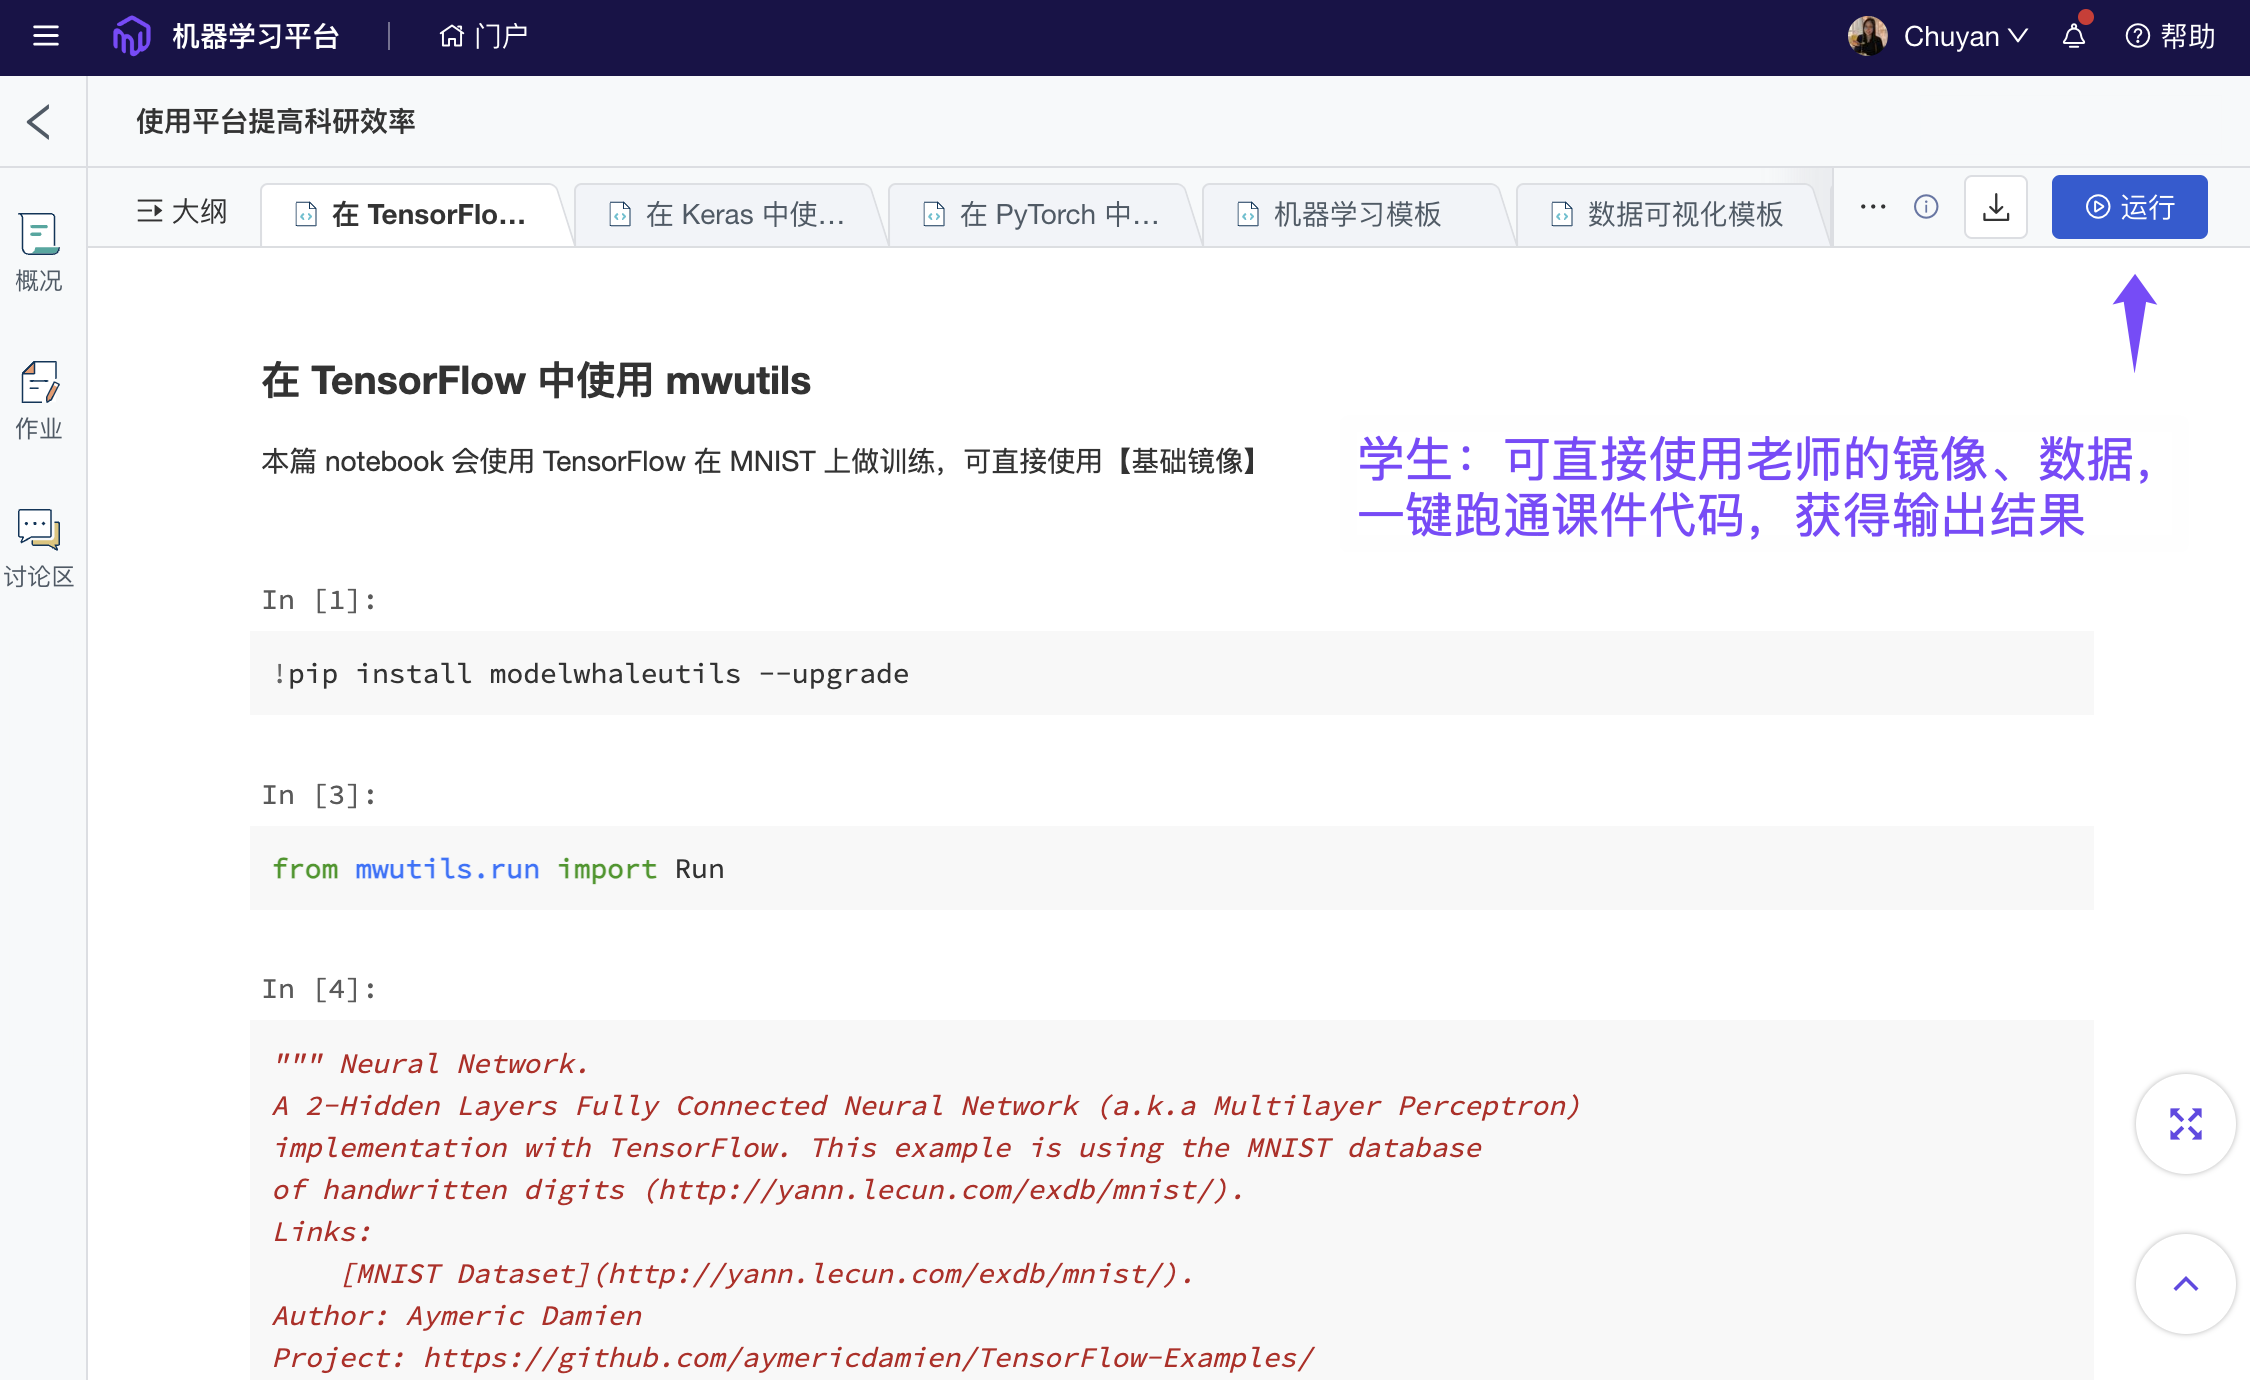The height and width of the screenshot is (1380, 2250).
Task: Open the 作业 assignments sidebar panel
Action: [38, 398]
